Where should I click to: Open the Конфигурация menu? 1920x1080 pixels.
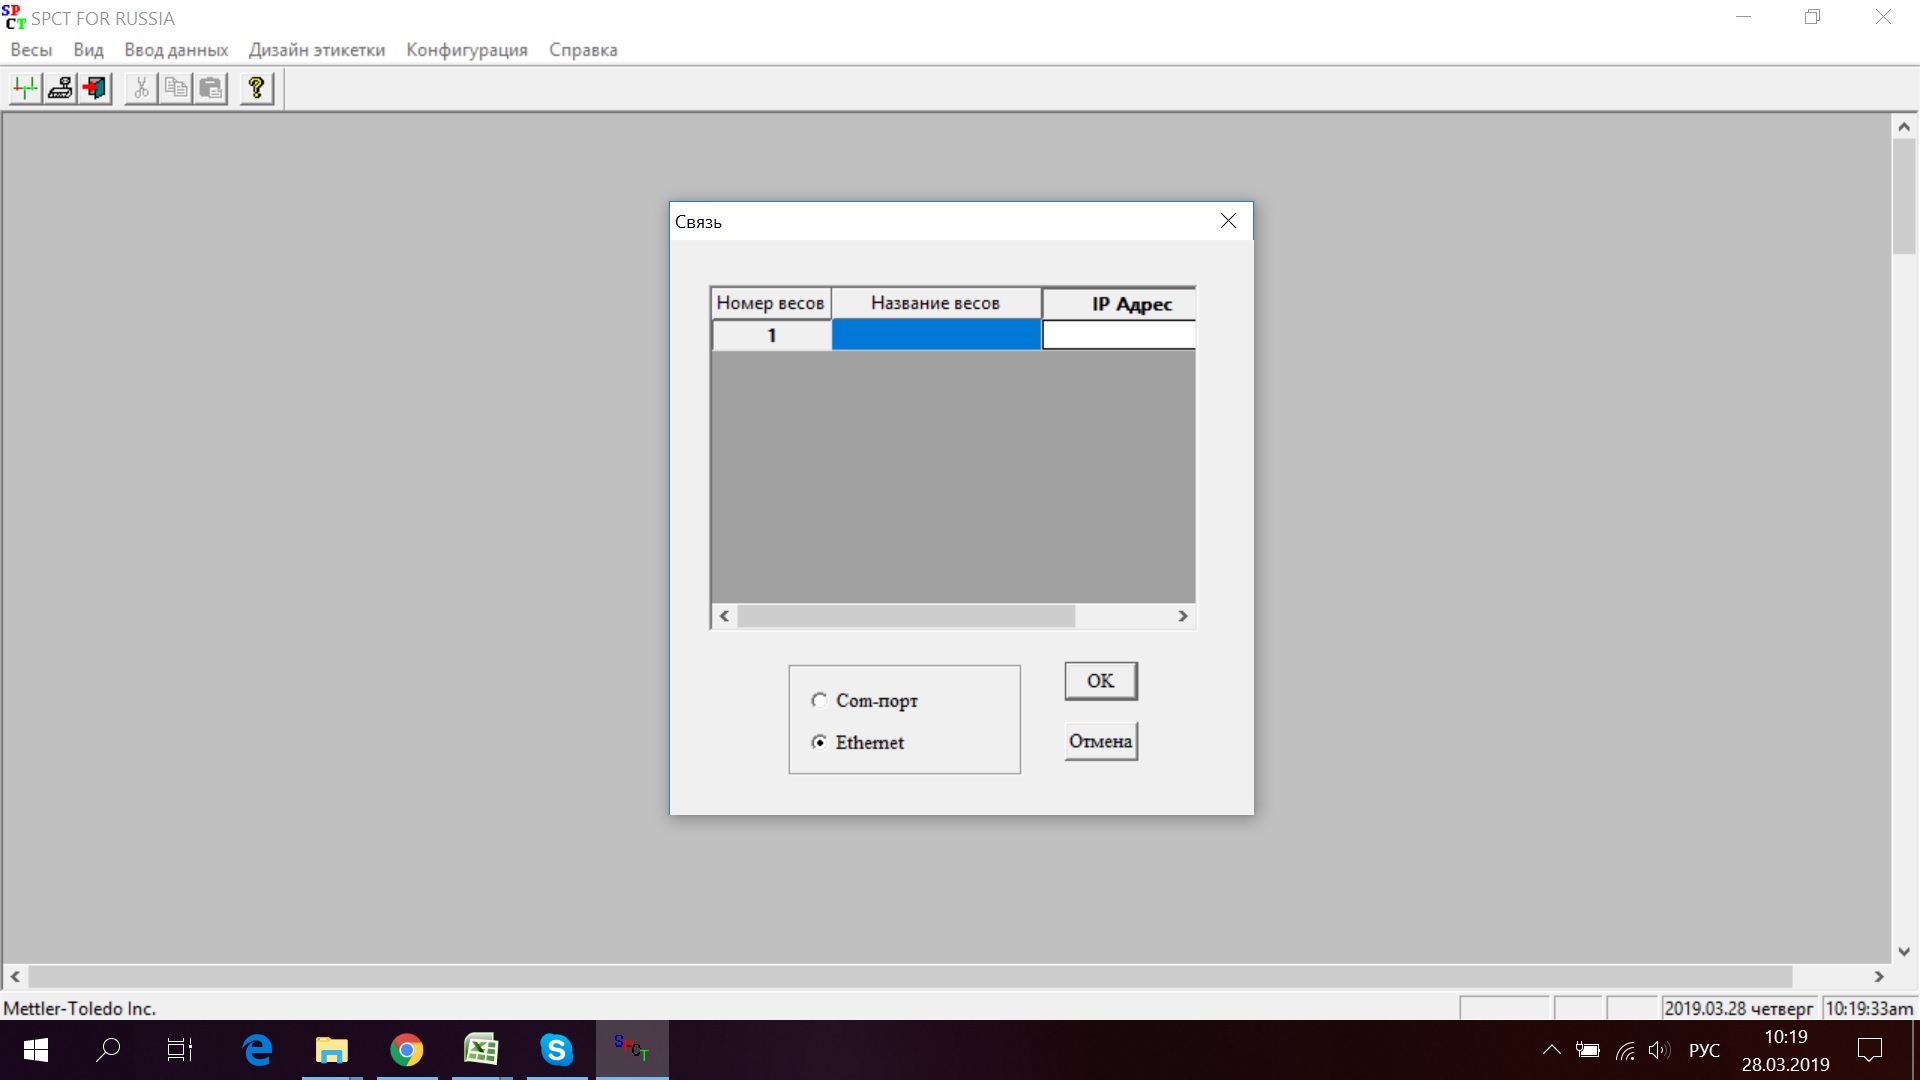(x=466, y=50)
